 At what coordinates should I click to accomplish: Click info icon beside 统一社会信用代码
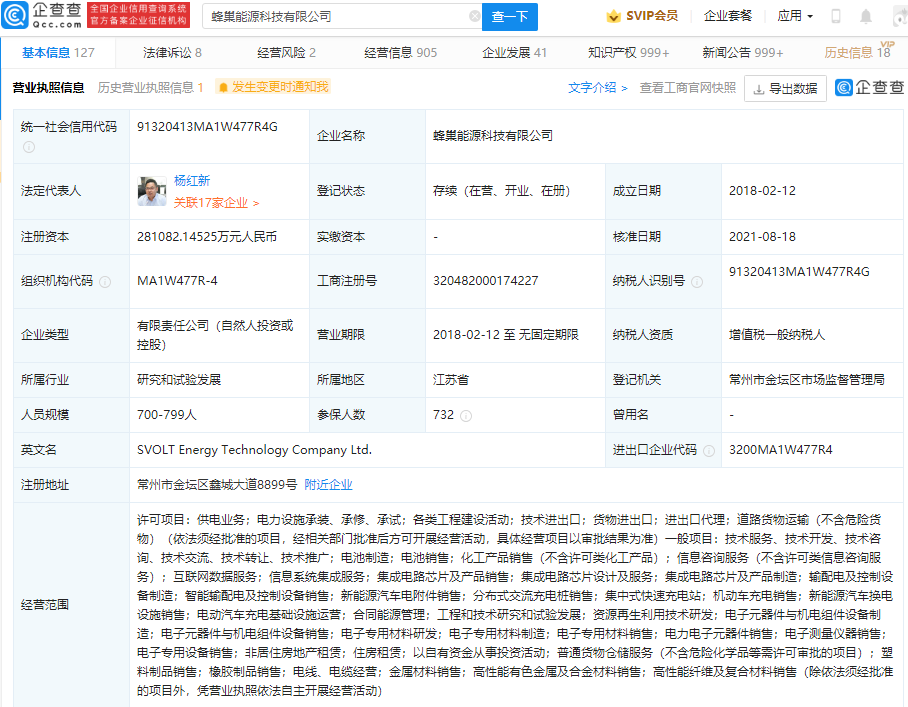(x=29, y=147)
